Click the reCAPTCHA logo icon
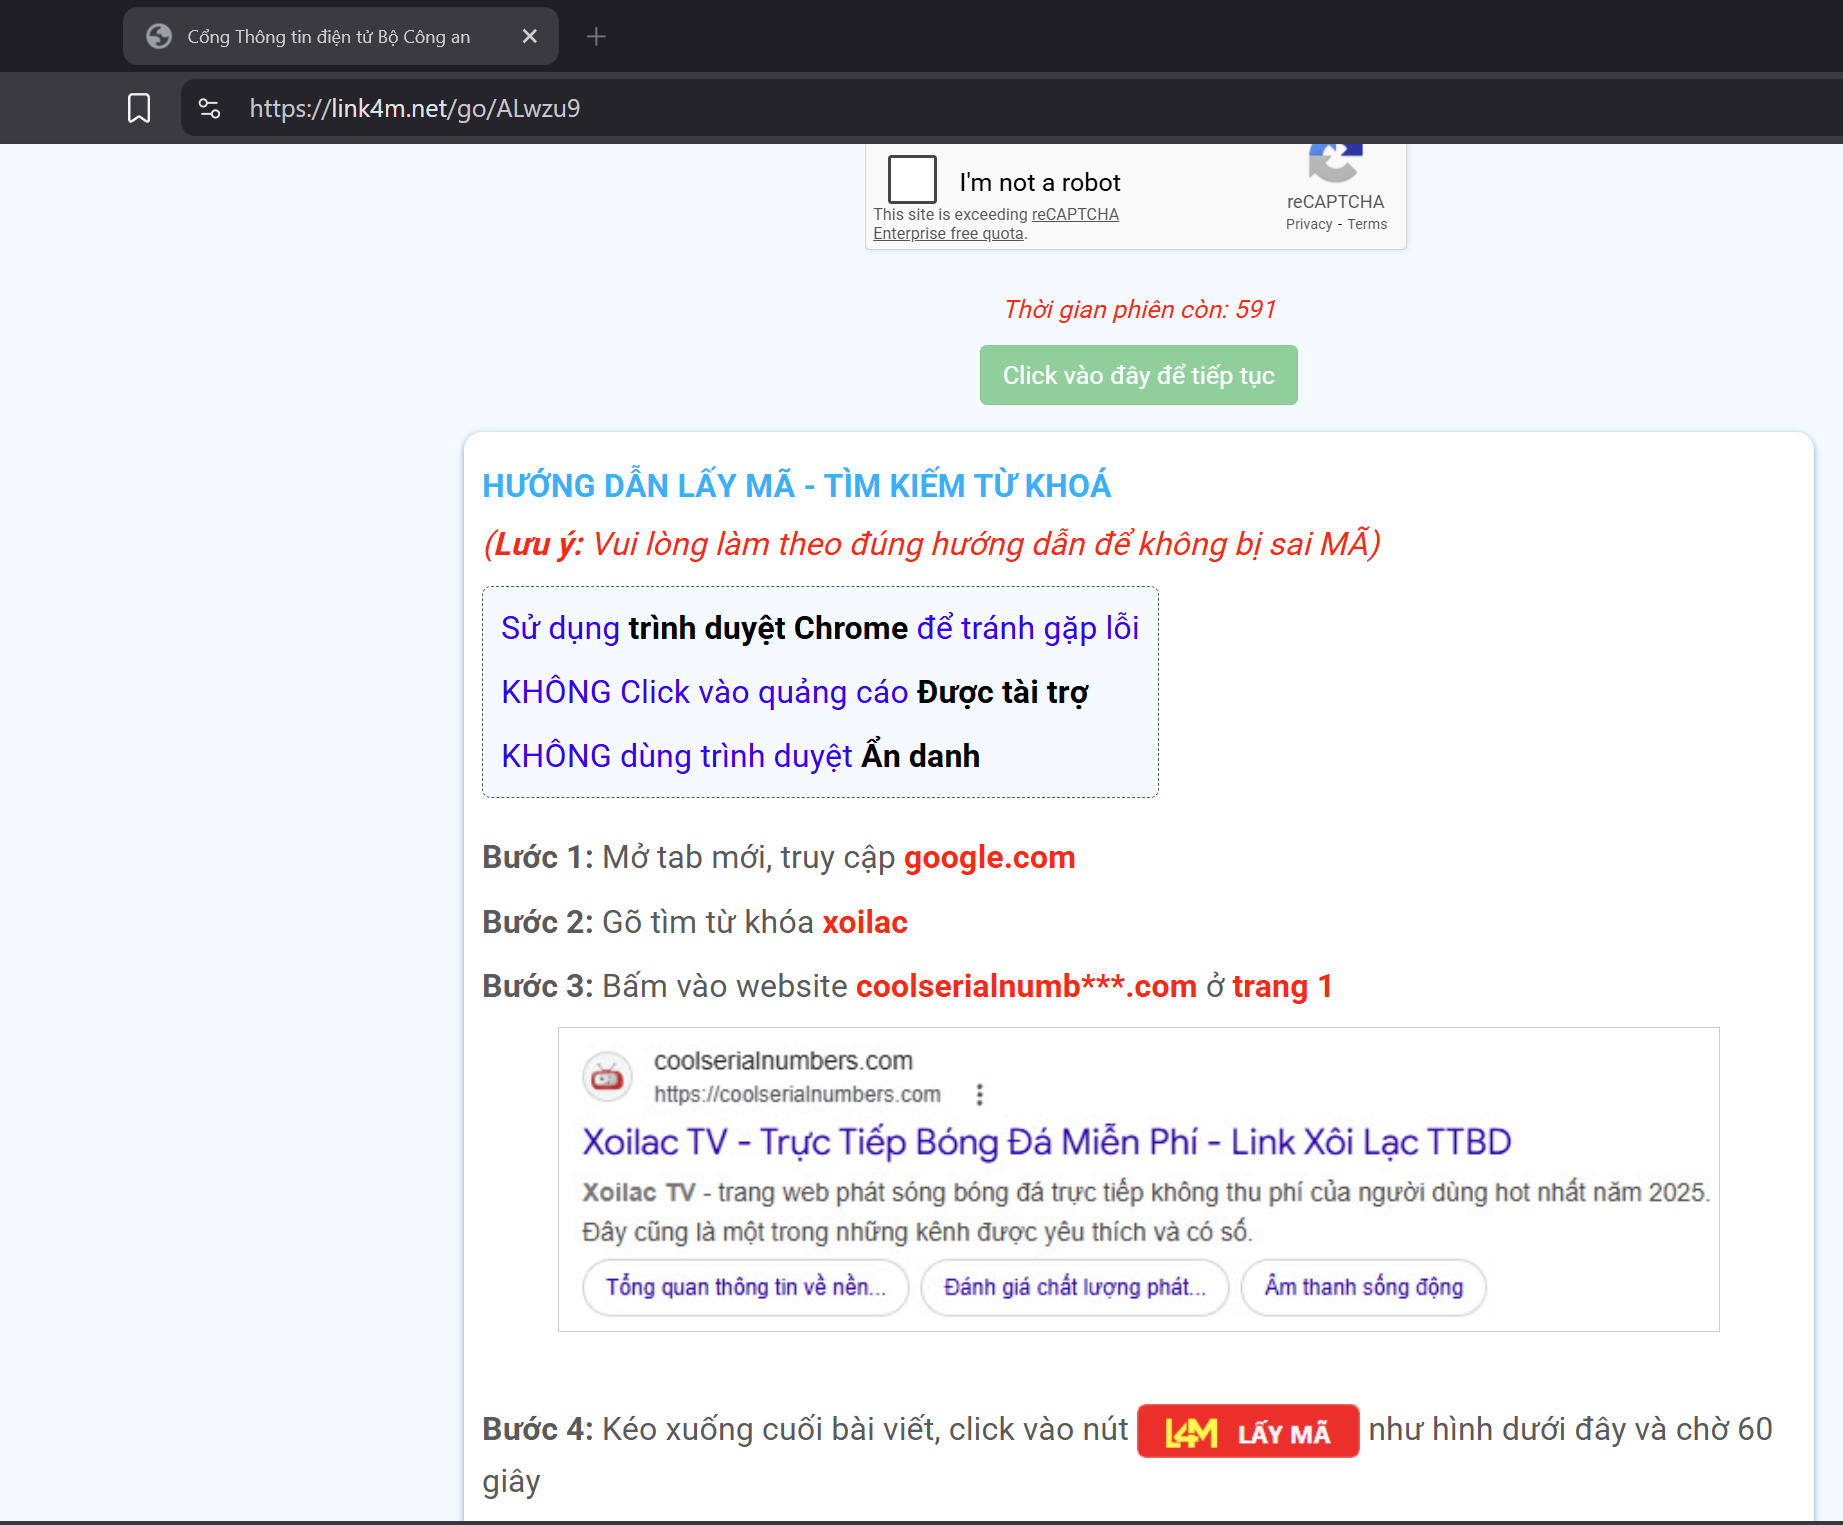This screenshot has height=1525, width=1843. click(1335, 162)
